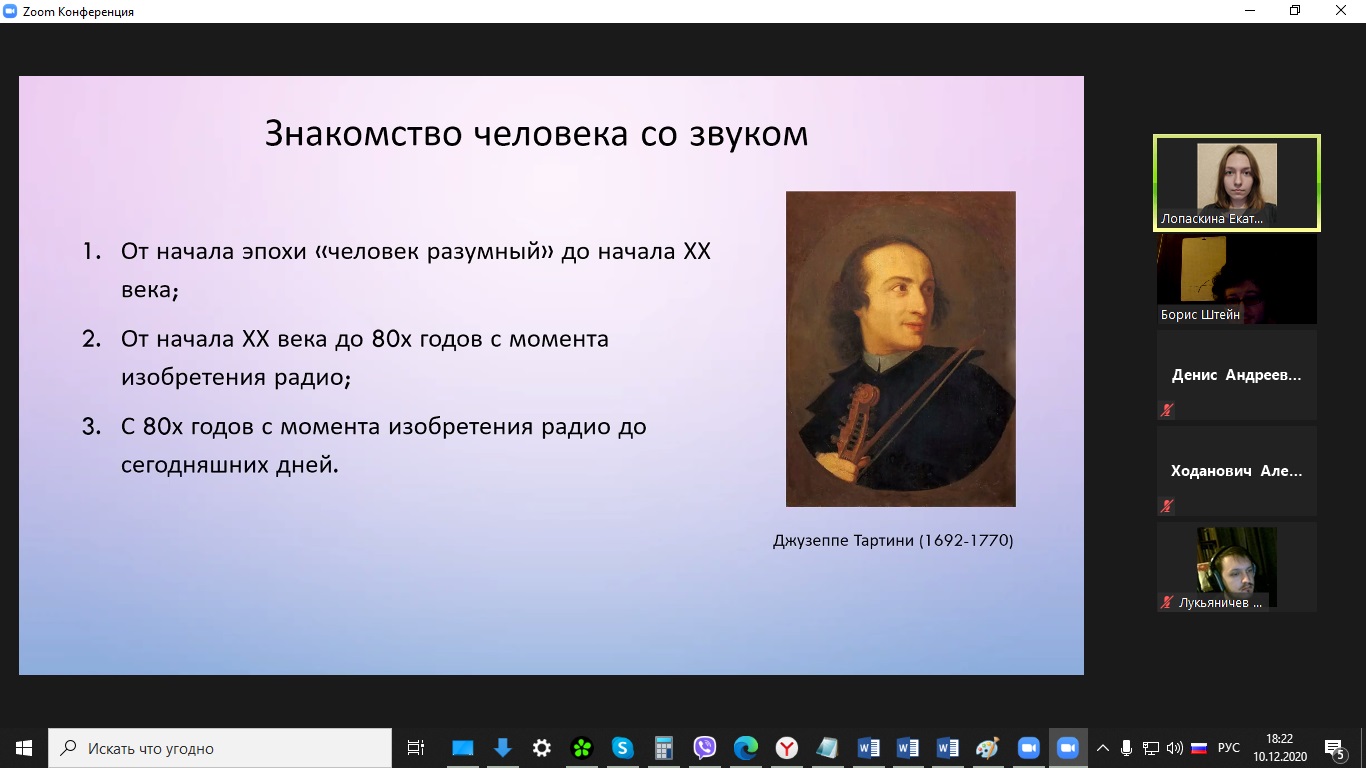Close the Zoom conference window
This screenshot has width=1366, height=768.
pyautogui.click(x=1342, y=11)
